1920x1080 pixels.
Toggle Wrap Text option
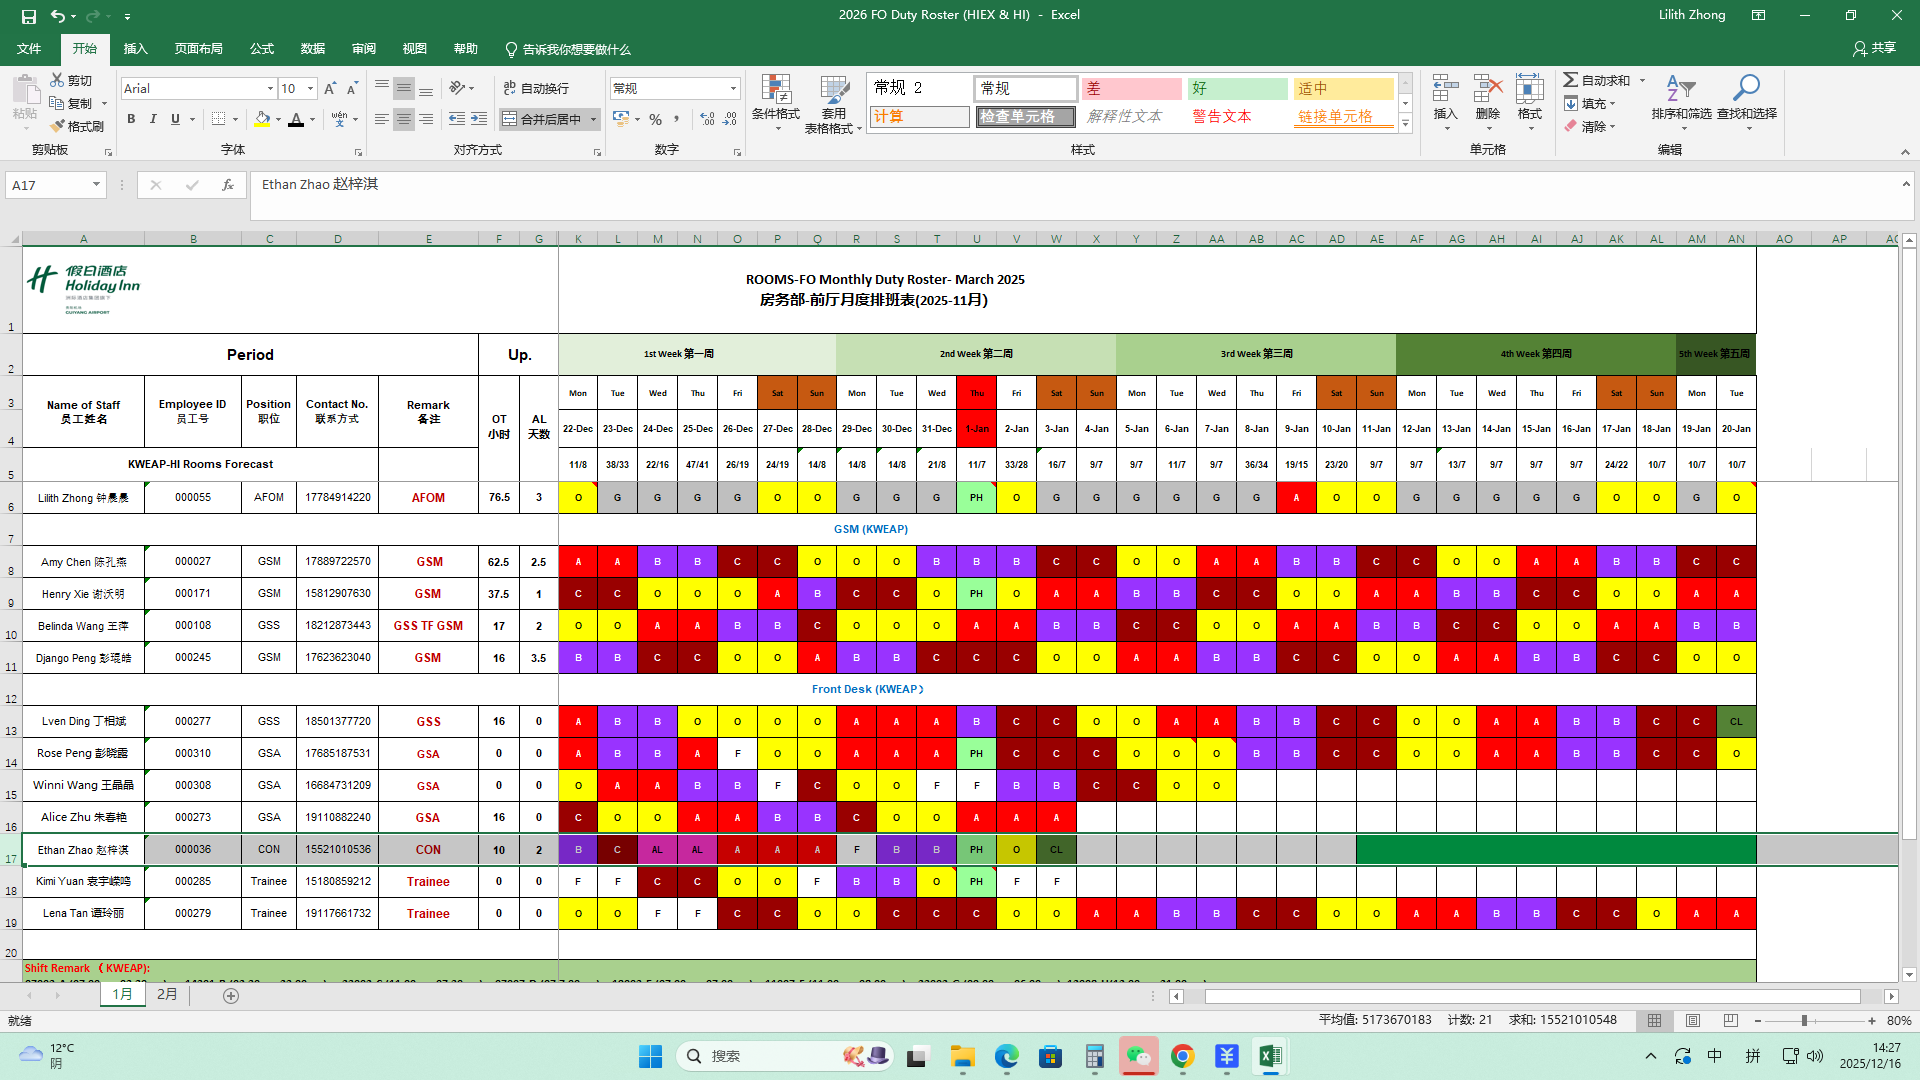536,89
